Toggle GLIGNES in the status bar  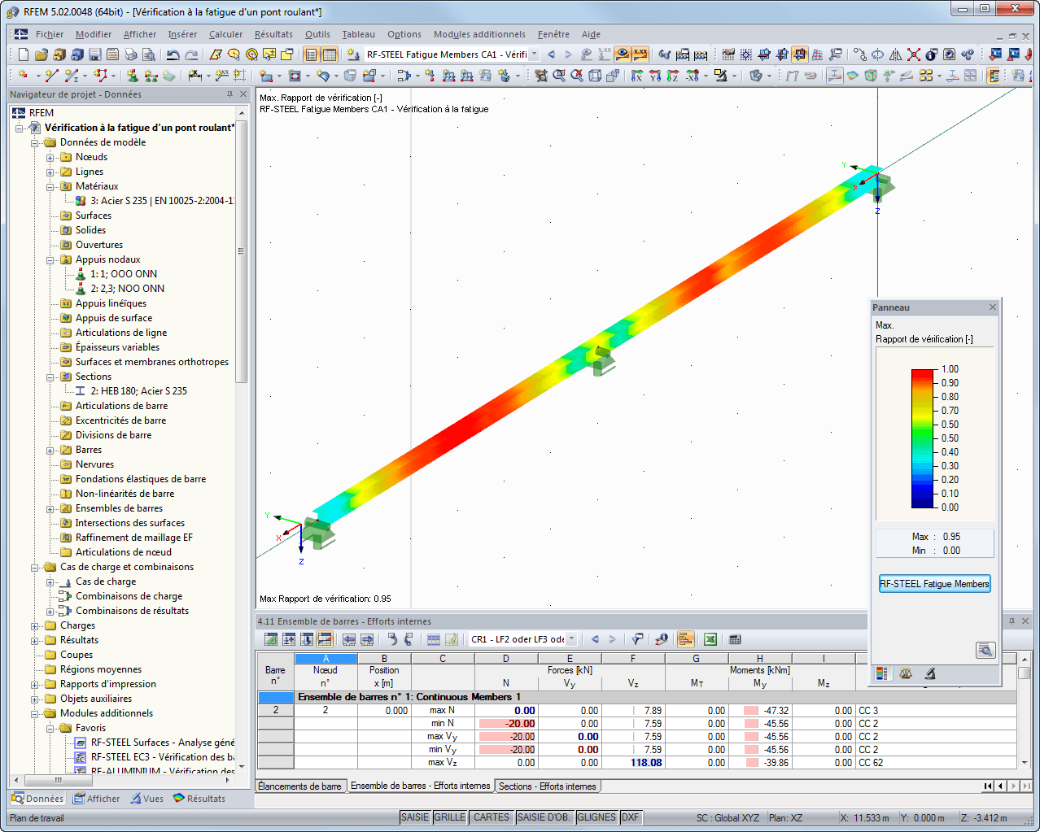(596, 817)
